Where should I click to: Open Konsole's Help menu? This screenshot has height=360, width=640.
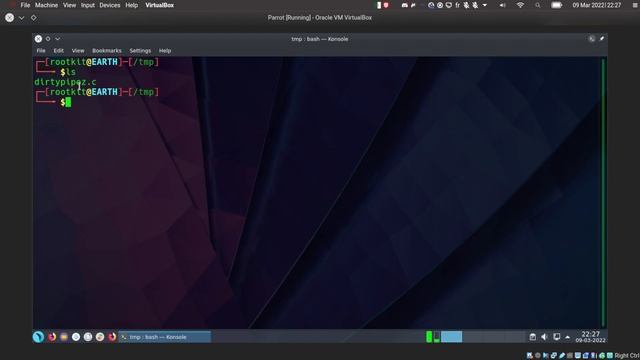coord(165,51)
